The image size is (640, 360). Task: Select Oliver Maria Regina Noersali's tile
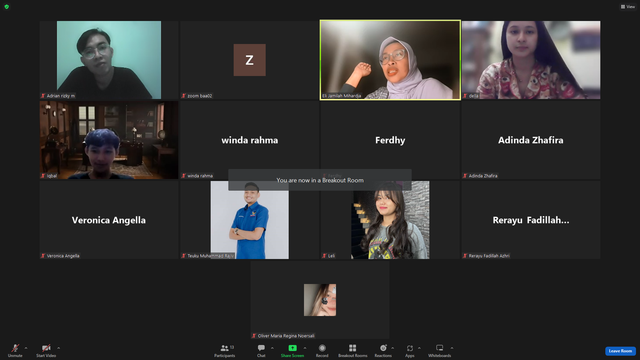320,300
